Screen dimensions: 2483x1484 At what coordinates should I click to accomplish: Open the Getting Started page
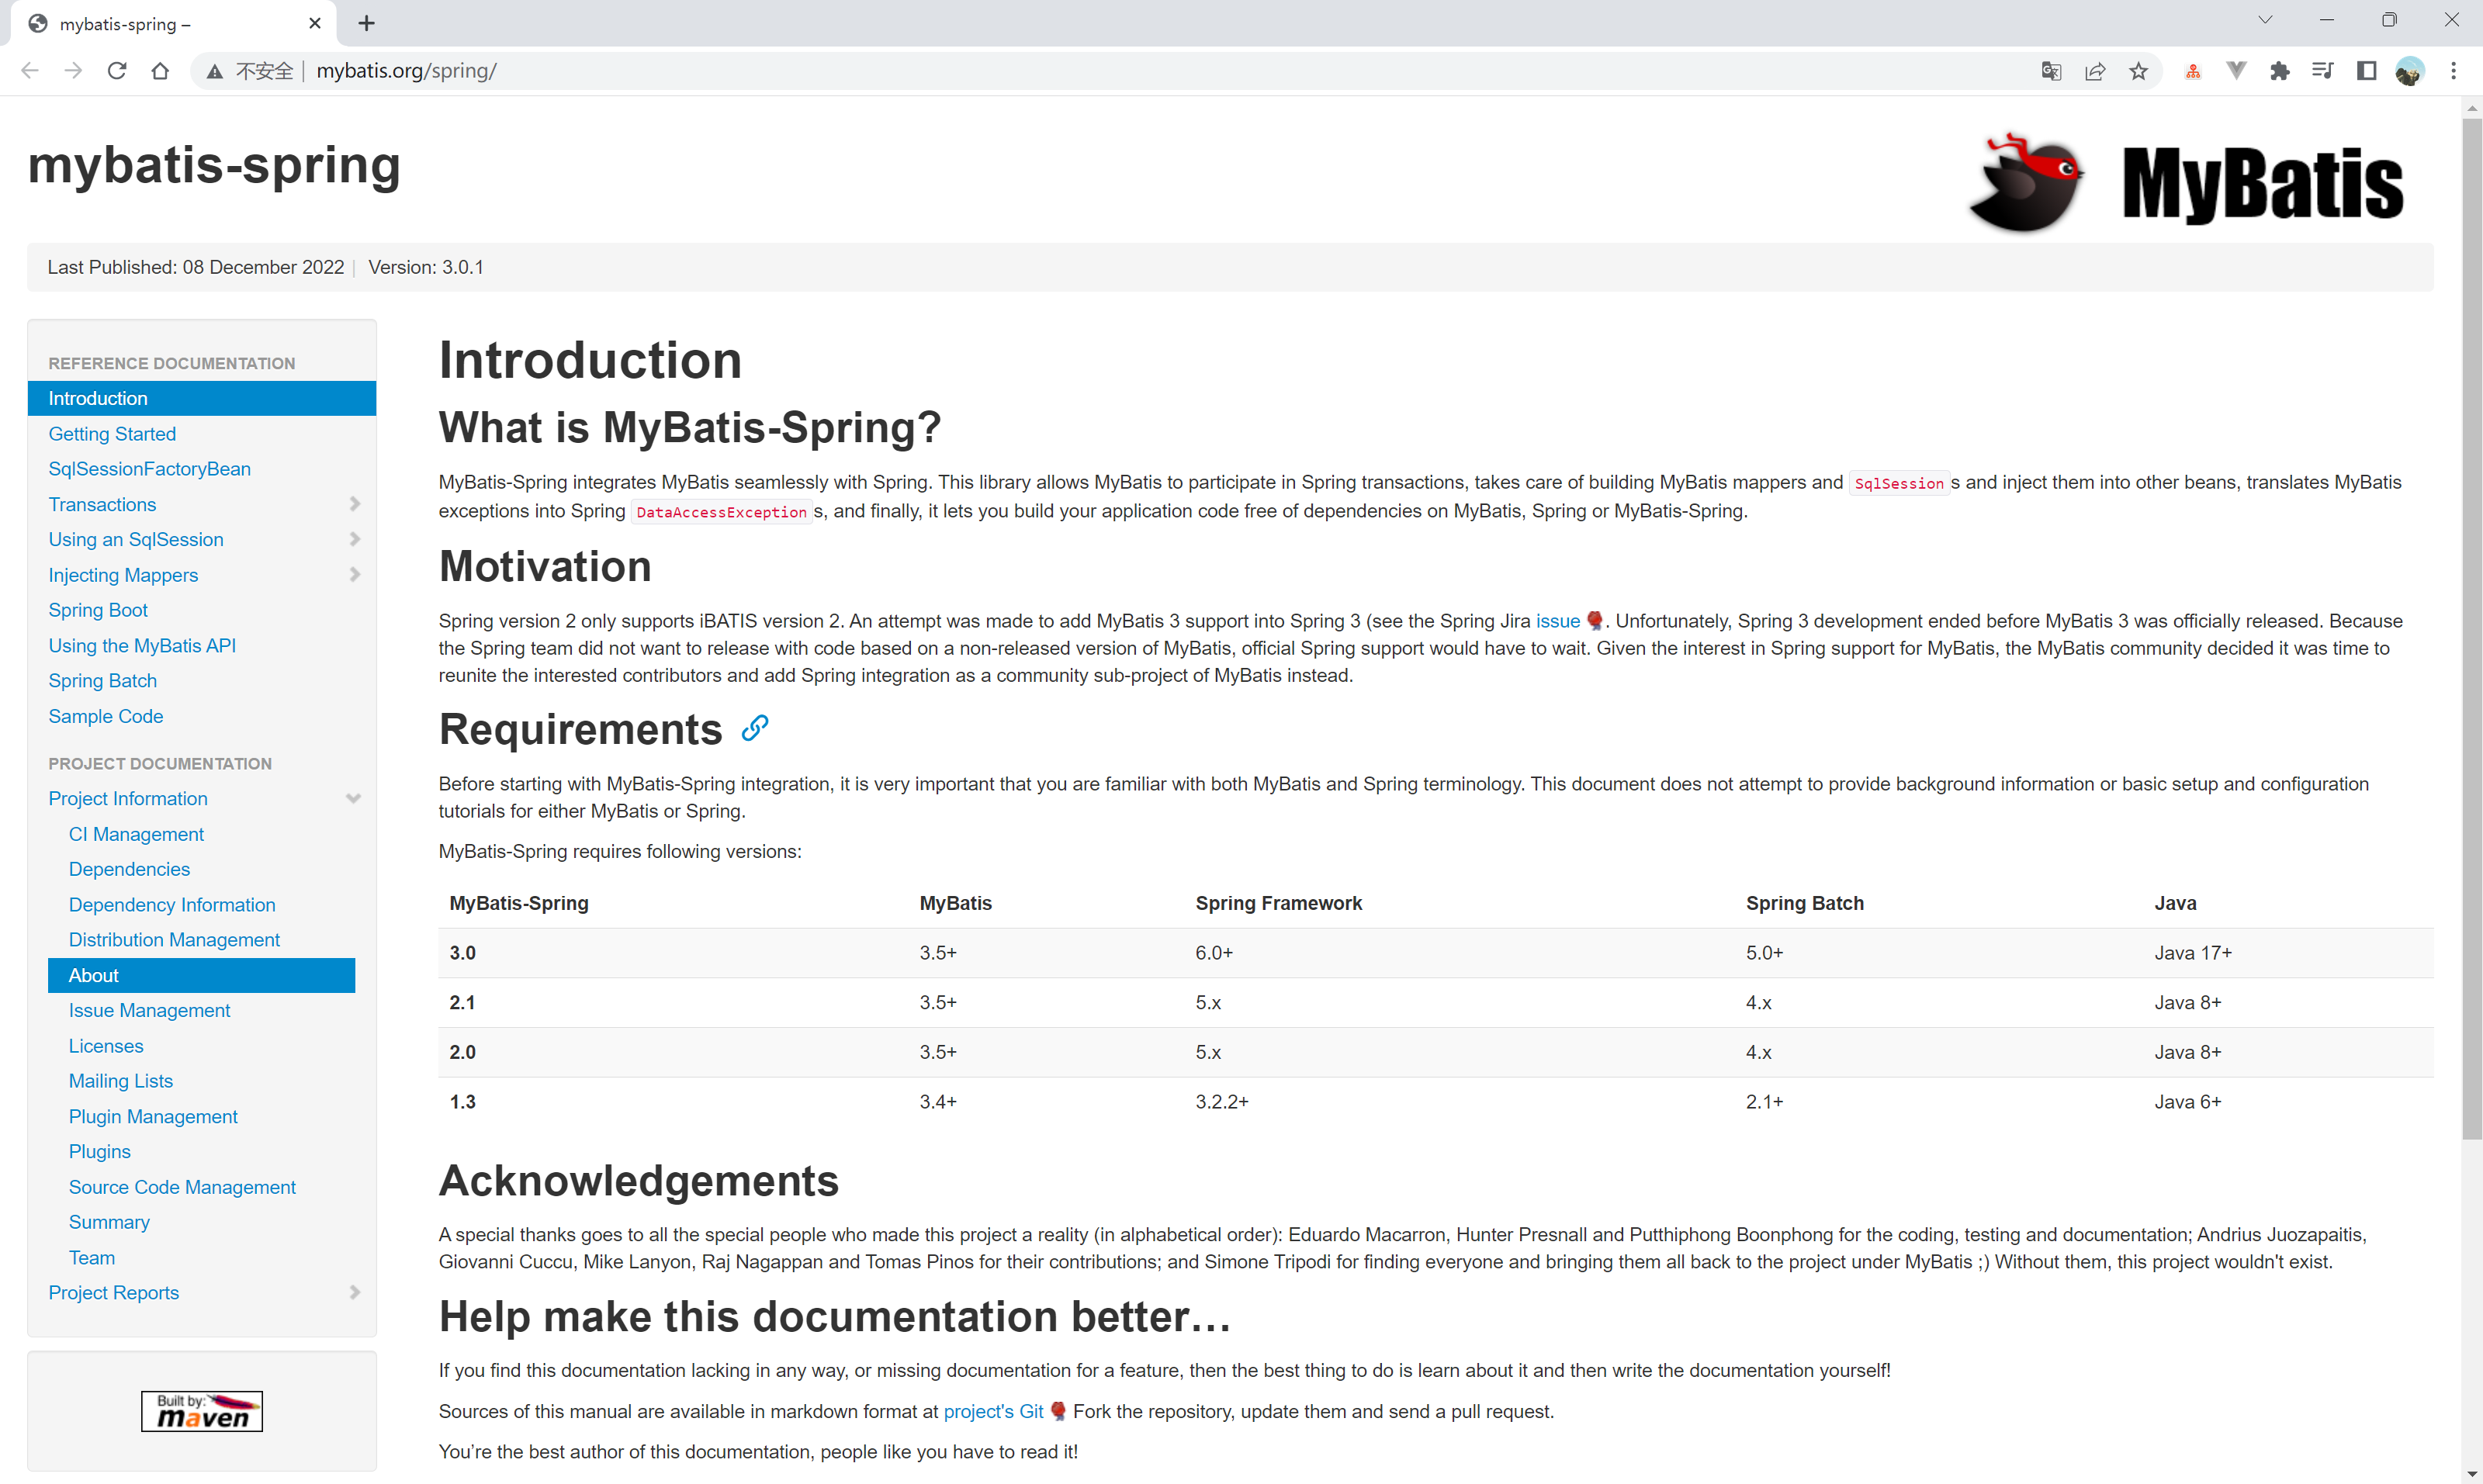click(x=112, y=434)
